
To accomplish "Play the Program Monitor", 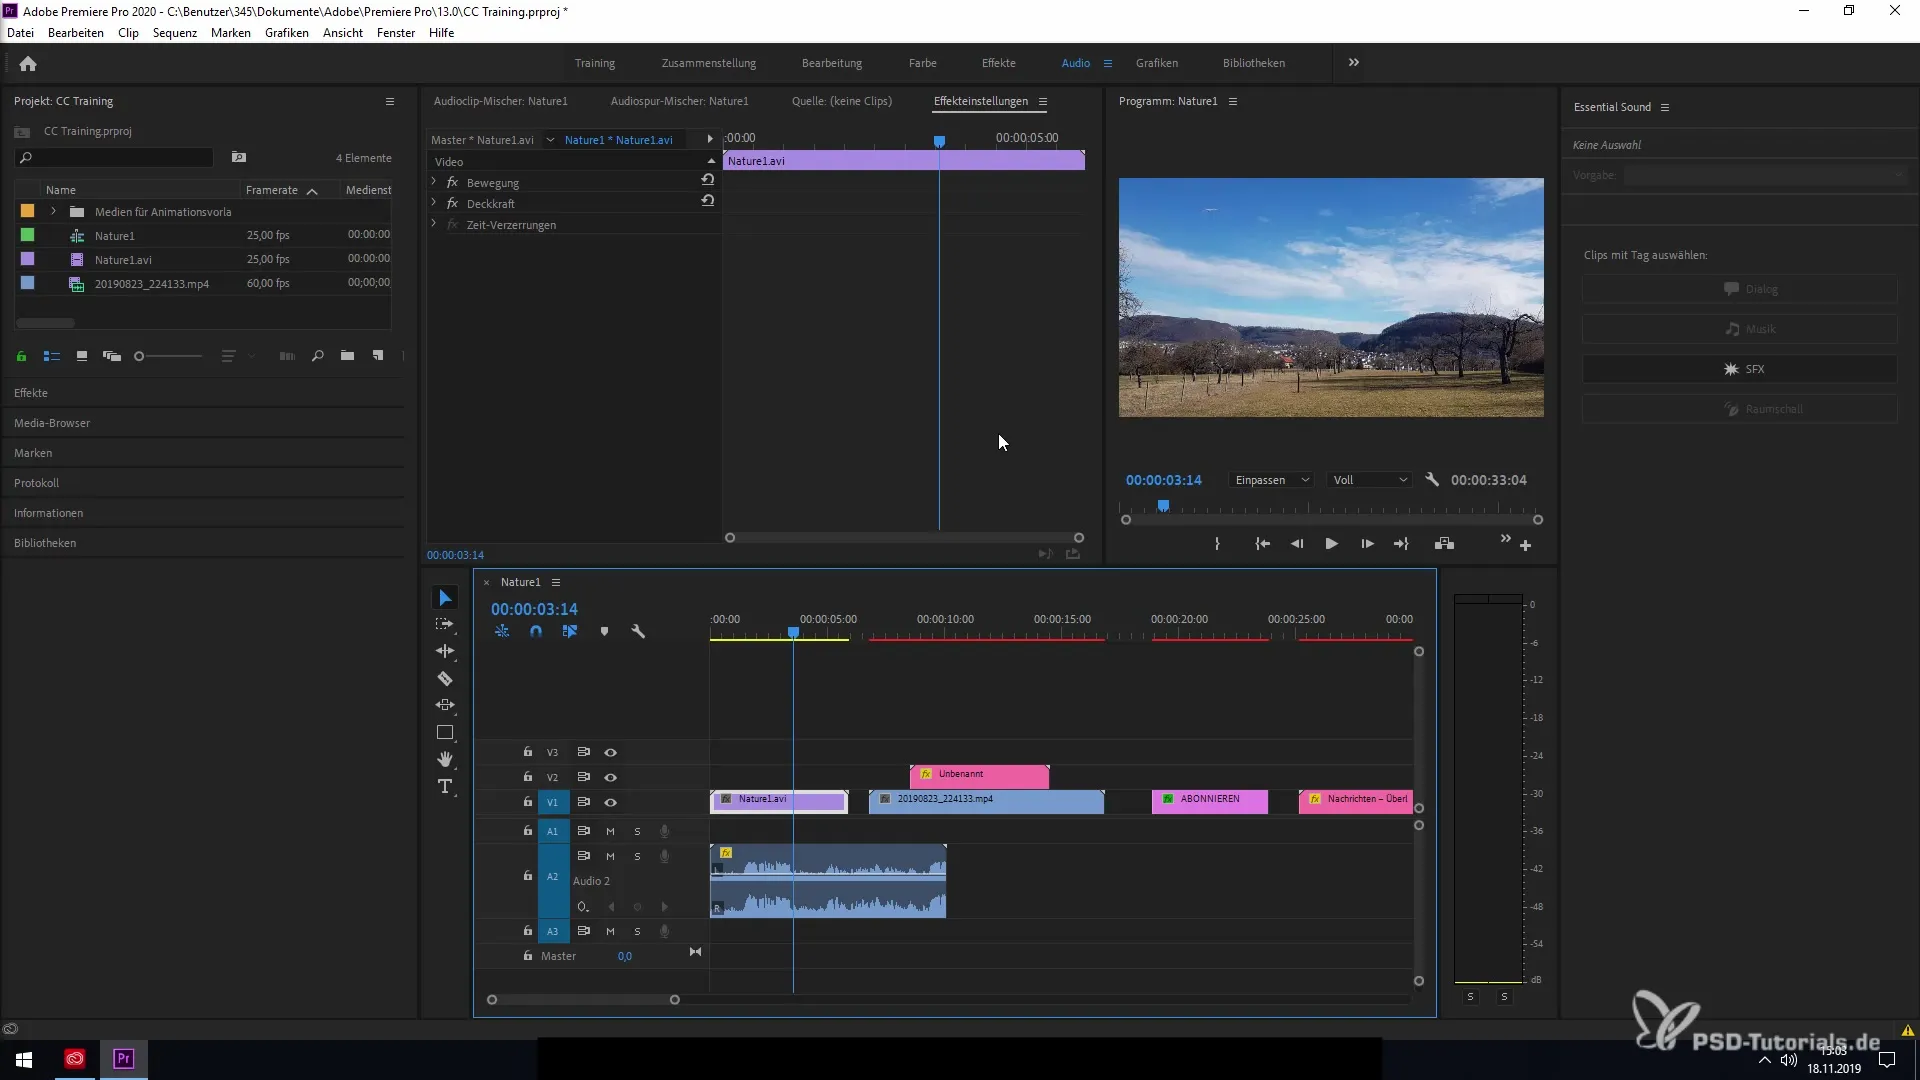I will point(1331,544).
